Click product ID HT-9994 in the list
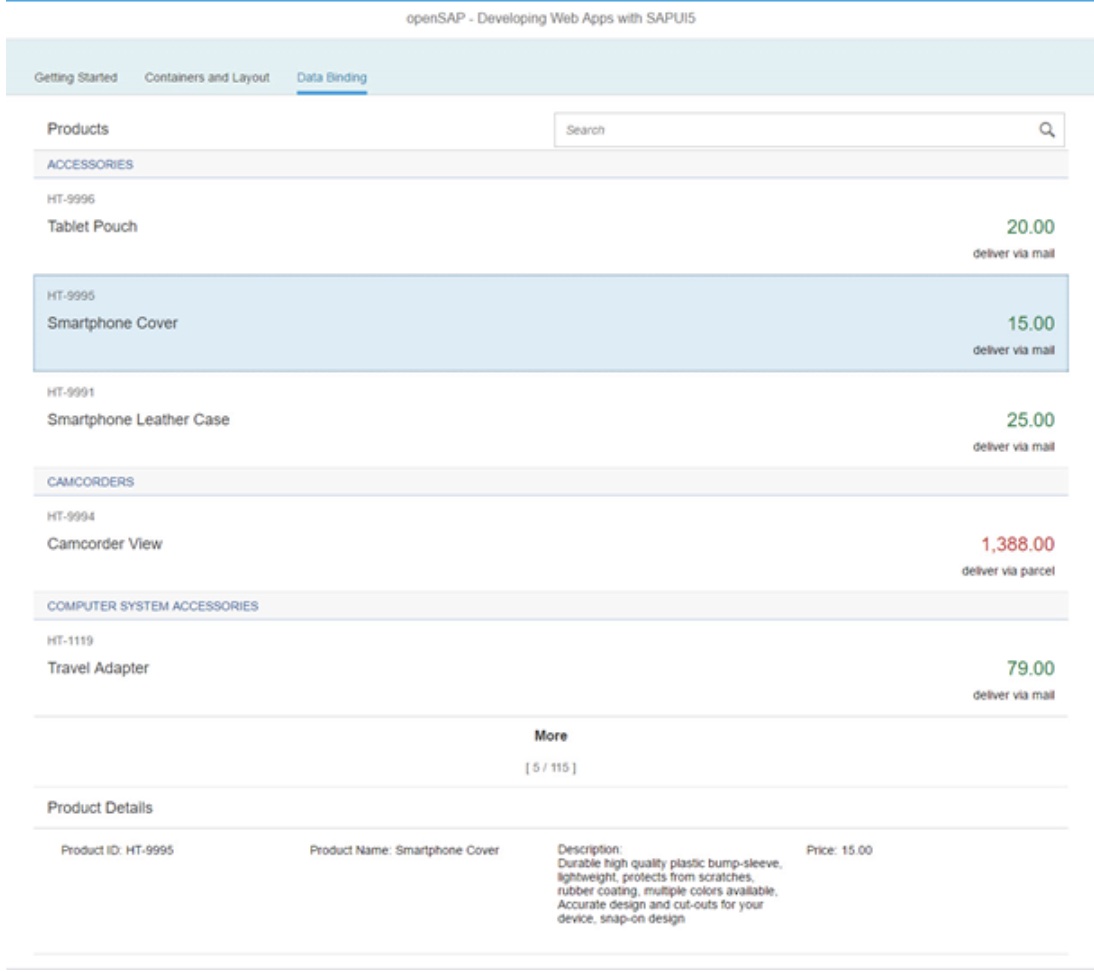This screenshot has width=1094, height=972. [x=70, y=516]
